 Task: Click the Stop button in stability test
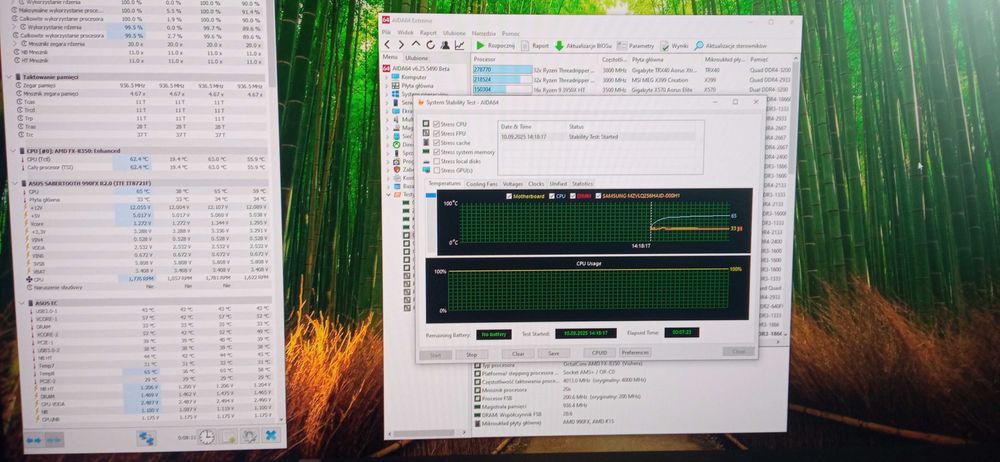[471, 354]
